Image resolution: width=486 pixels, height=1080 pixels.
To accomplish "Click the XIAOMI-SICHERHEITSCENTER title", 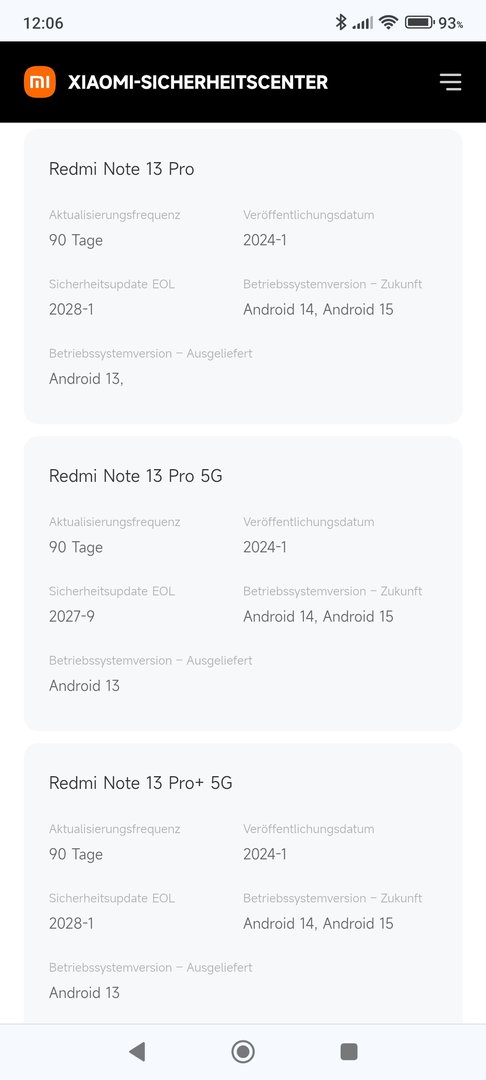I will pyautogui.click(x=198, y=83).
